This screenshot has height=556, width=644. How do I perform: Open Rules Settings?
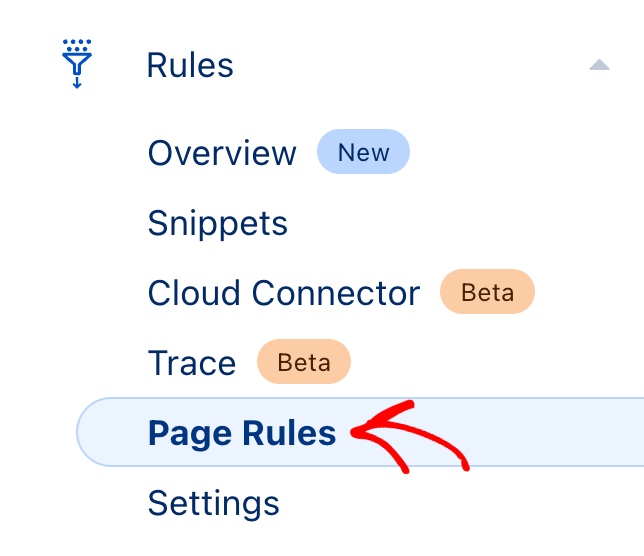pos(214,502)
